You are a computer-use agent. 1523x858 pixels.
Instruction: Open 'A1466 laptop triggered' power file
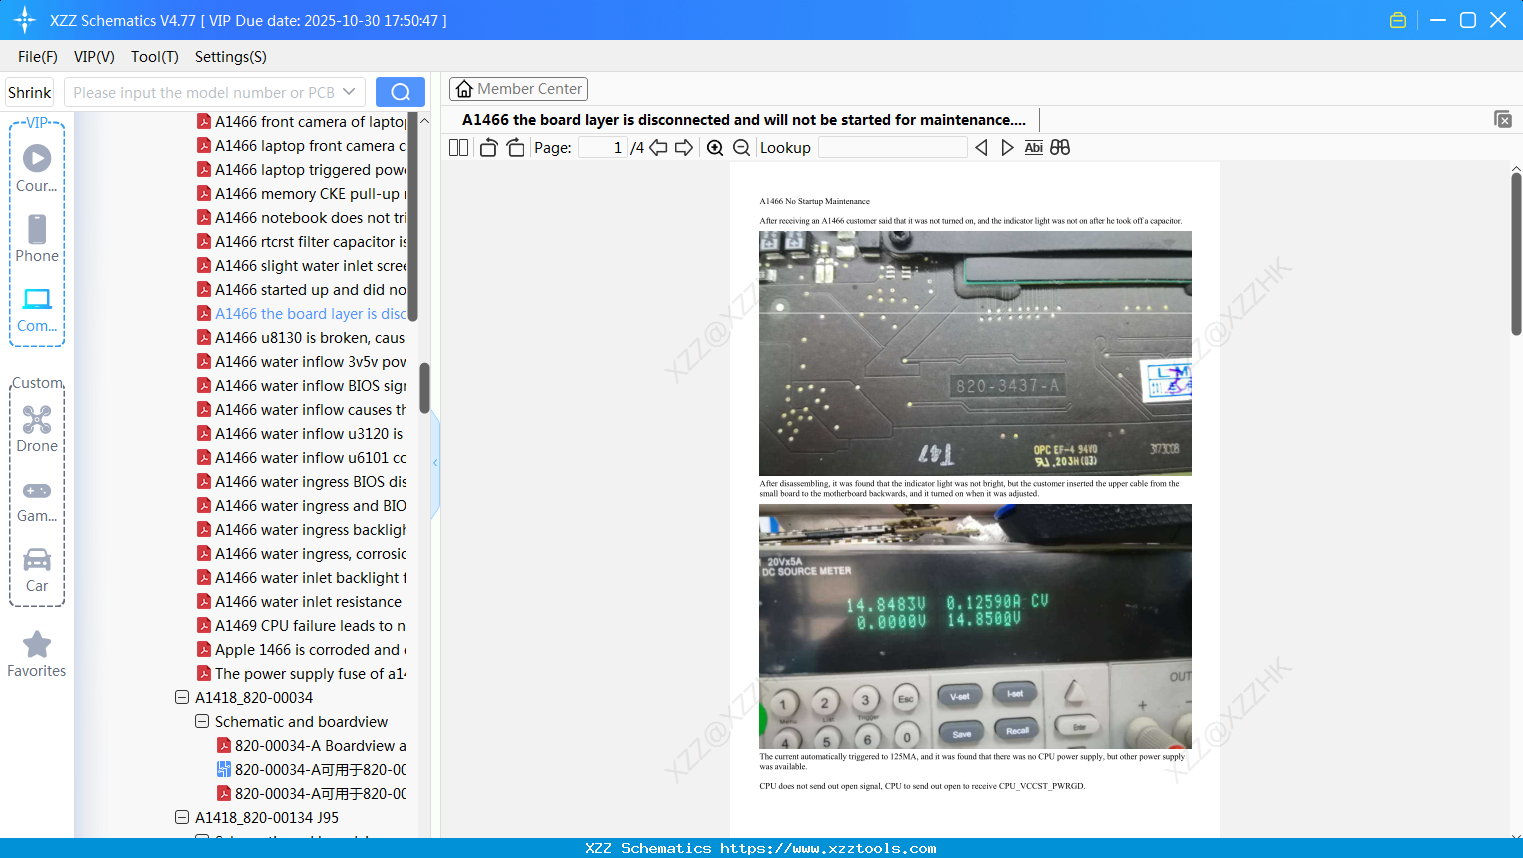[310, 170]
